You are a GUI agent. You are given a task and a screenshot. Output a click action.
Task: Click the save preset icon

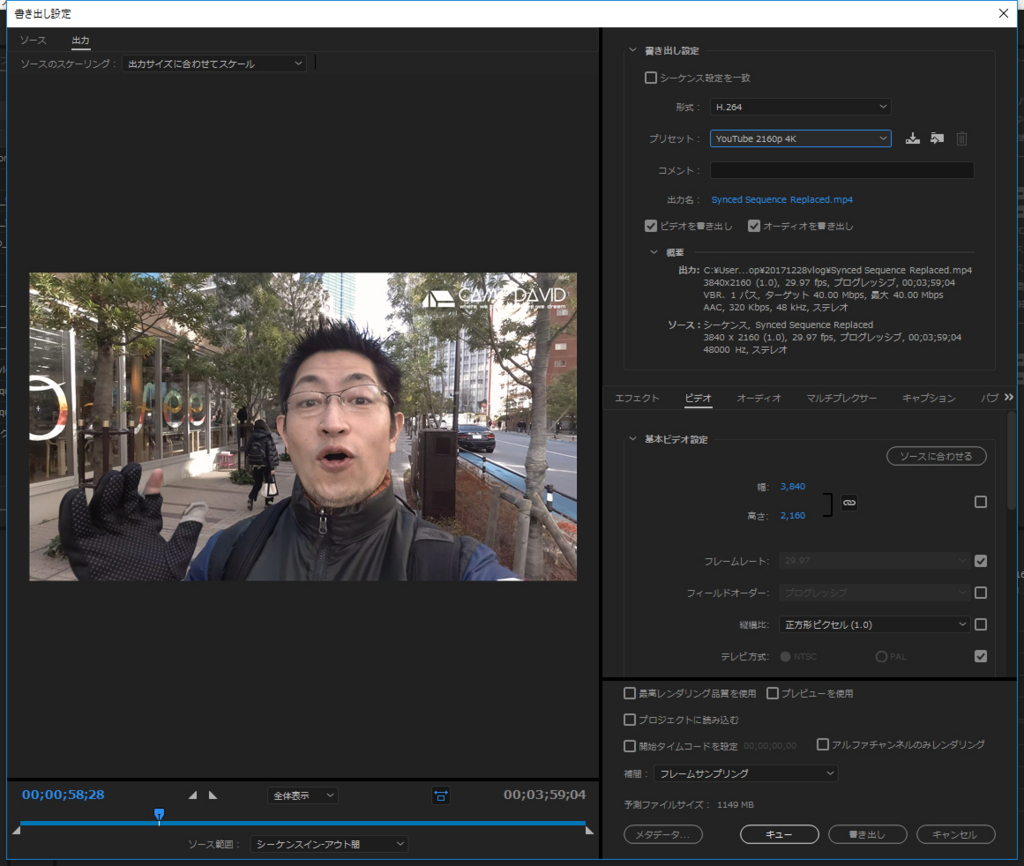coord(912,138)
